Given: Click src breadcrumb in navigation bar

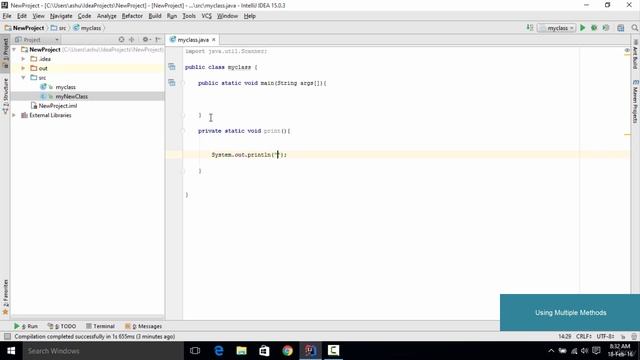Looking at the screenshot, I should 58,28.
